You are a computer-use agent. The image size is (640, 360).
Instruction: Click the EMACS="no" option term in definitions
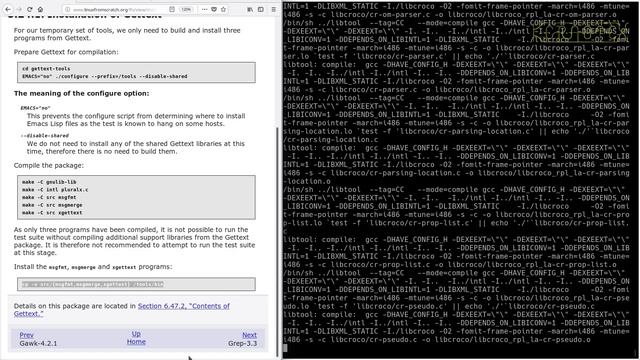[35, 108]
